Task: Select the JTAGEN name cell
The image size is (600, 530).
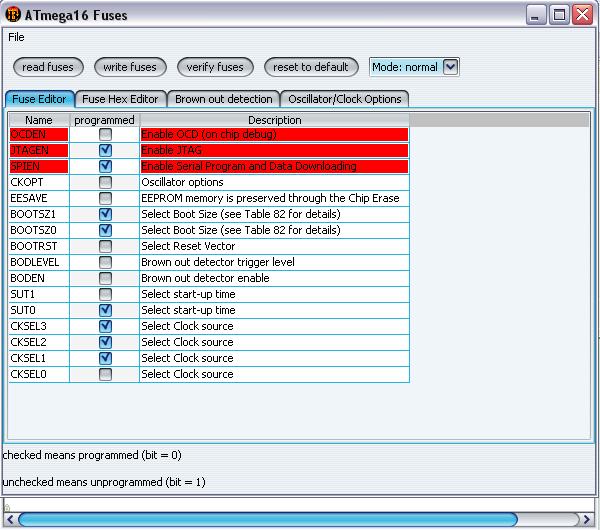Action: (x=39, y=150)
